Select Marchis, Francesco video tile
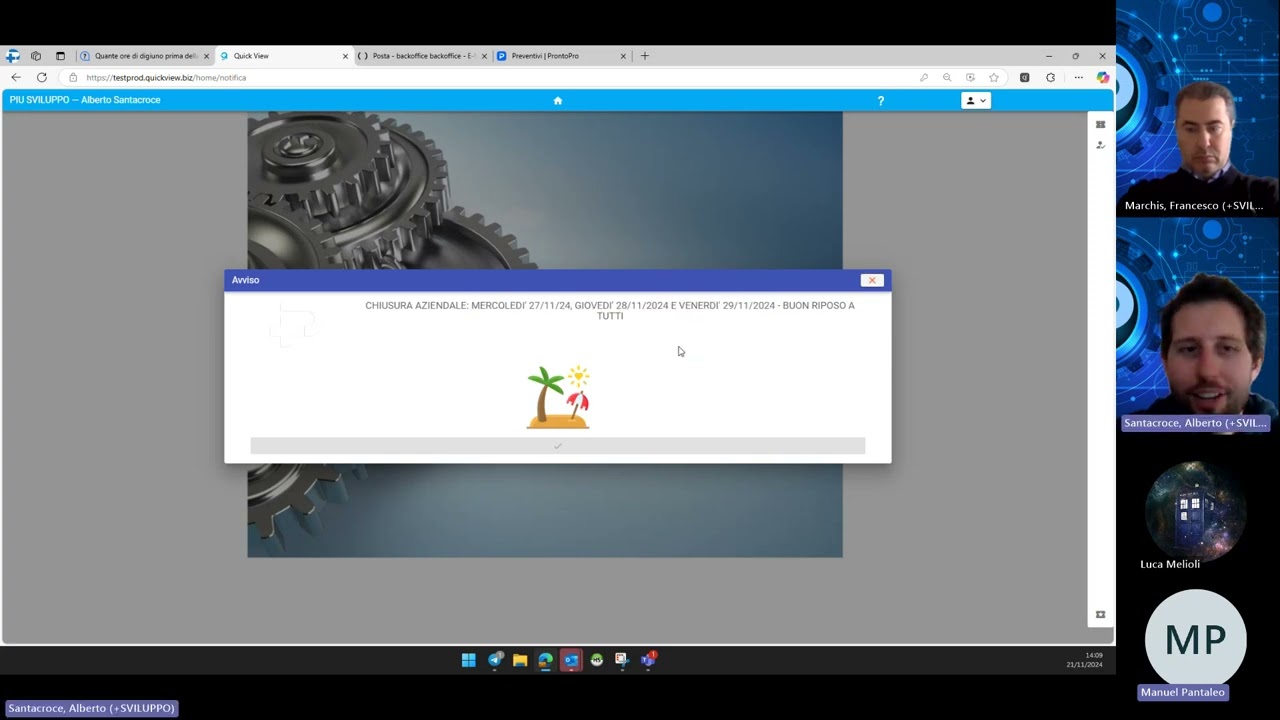Viewport: 1280px width, 720px height. click(1197, 107)
